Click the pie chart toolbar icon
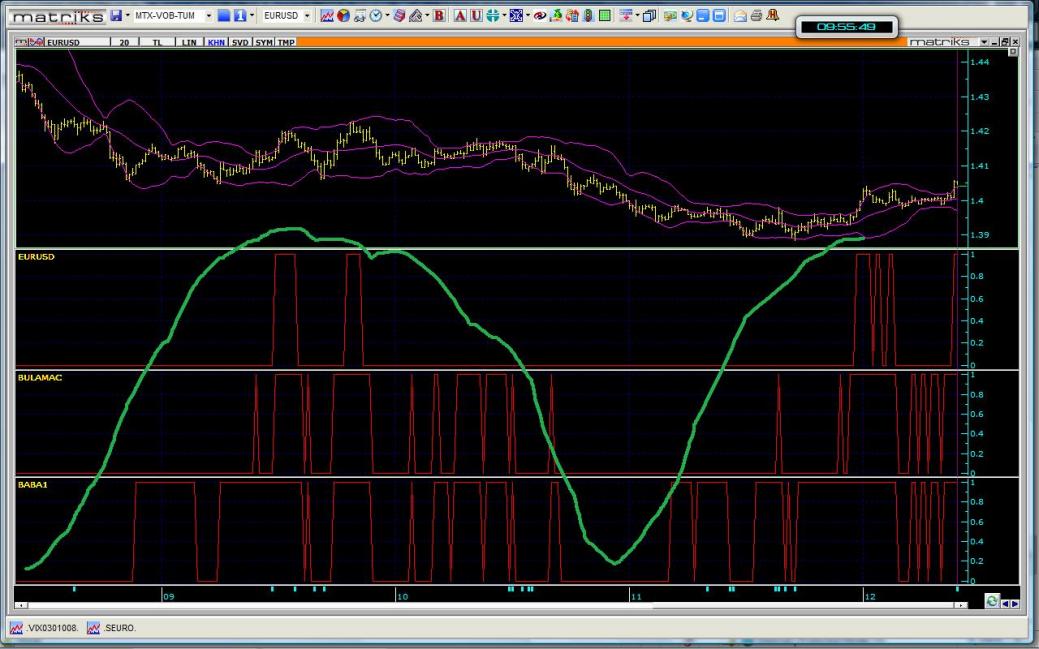Image resolution: width=1039 pixels, height=649 pixels. (343, 16)
